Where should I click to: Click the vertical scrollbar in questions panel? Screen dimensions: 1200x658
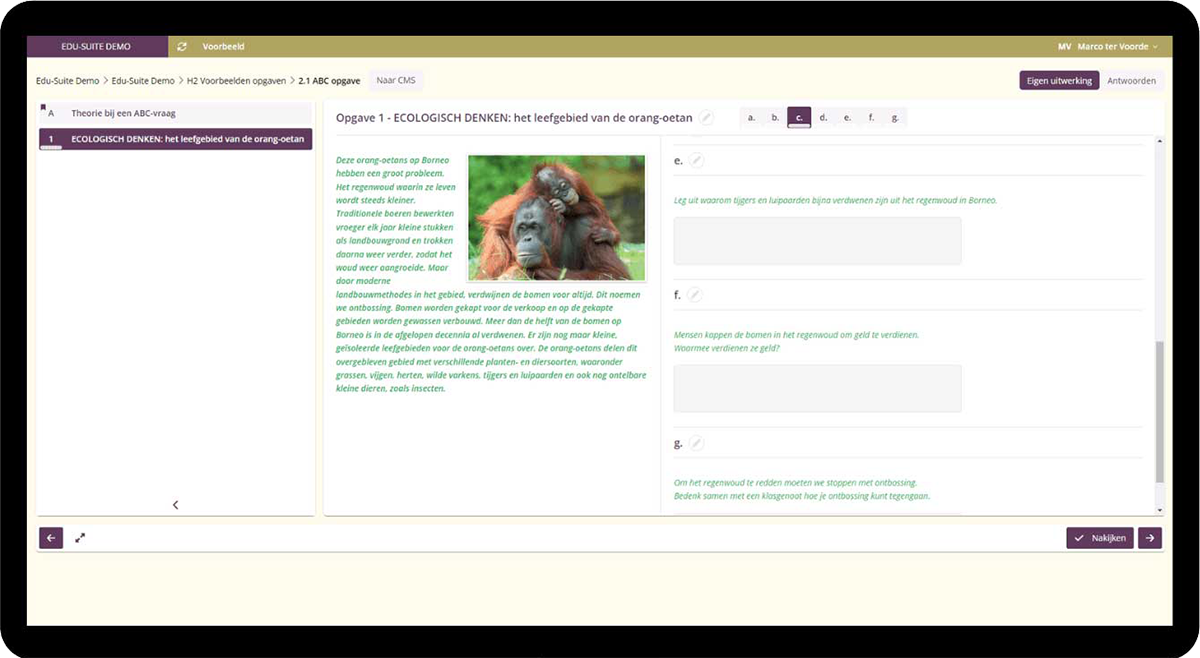pyautogui.click(x=1159, y=410)
